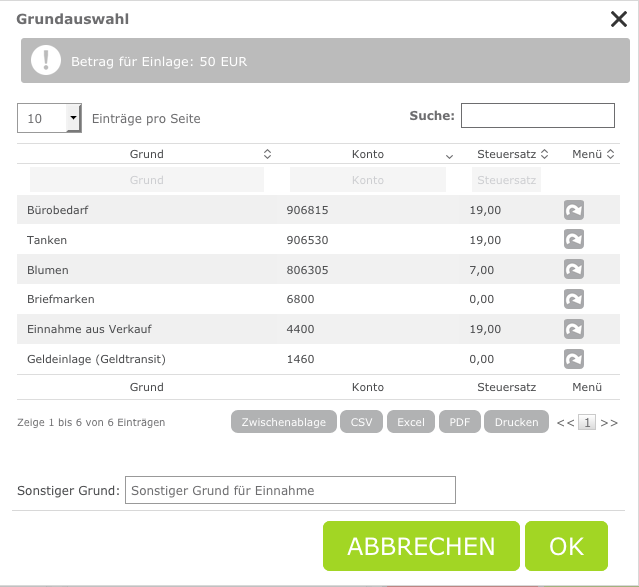Image resolution: width=639 pixels, height=587 pixels.
Task: Click the select icon in Blumen row
Action: (x=574, y=270)
